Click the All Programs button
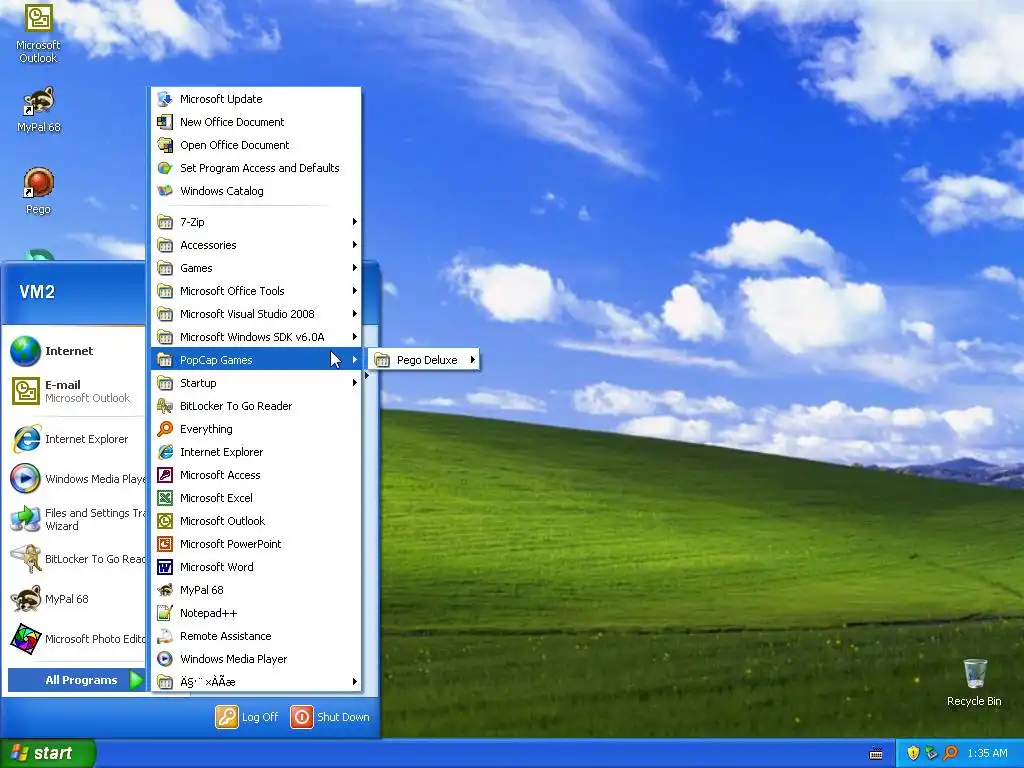Image resolution: width=1024 pixels, height=768 pixels. 76,680
